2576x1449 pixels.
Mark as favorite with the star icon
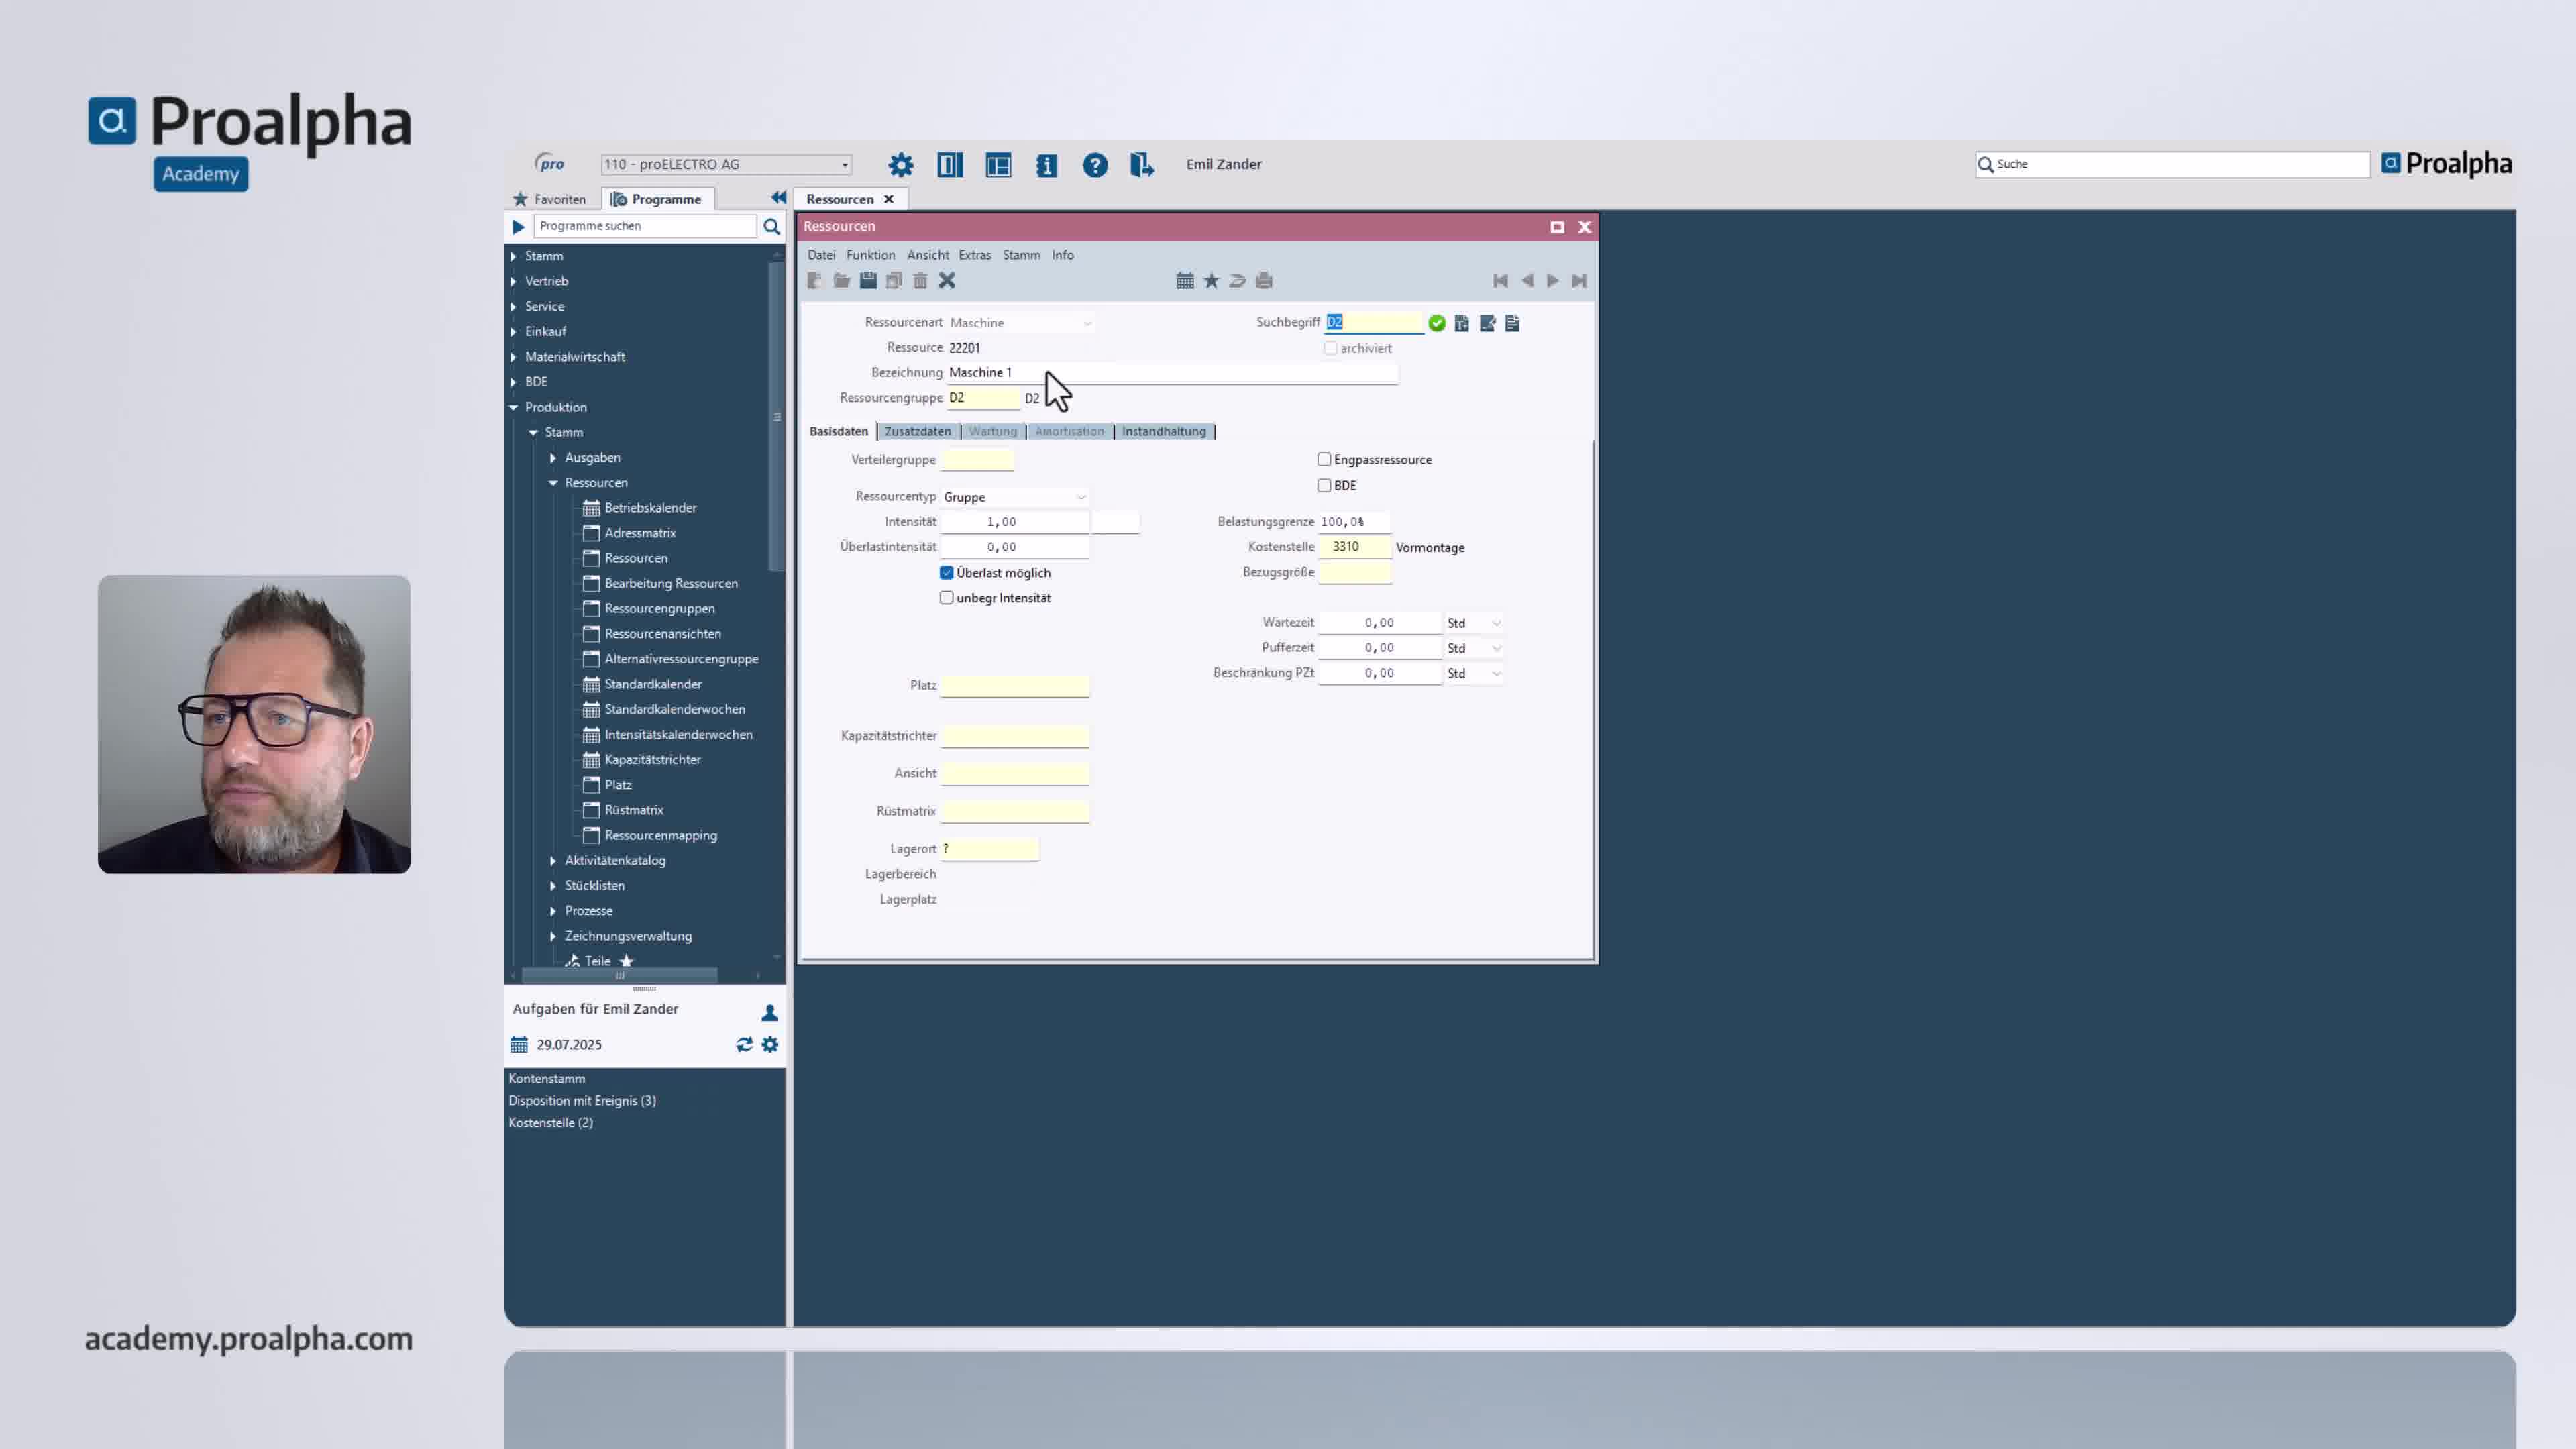pyautogui.click(x=1211, y=280)
